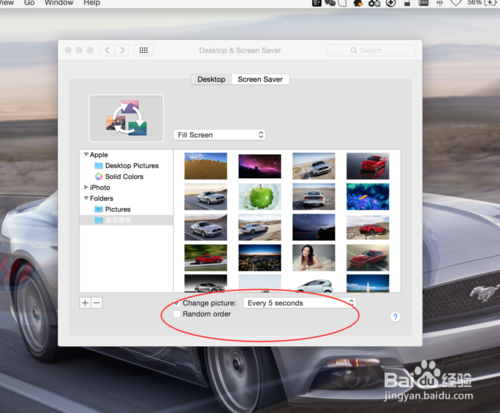Choose the silver Mustang thumbnail below the apple
The width and height of the screenshot is (500, 413).
tap(260, 227)
